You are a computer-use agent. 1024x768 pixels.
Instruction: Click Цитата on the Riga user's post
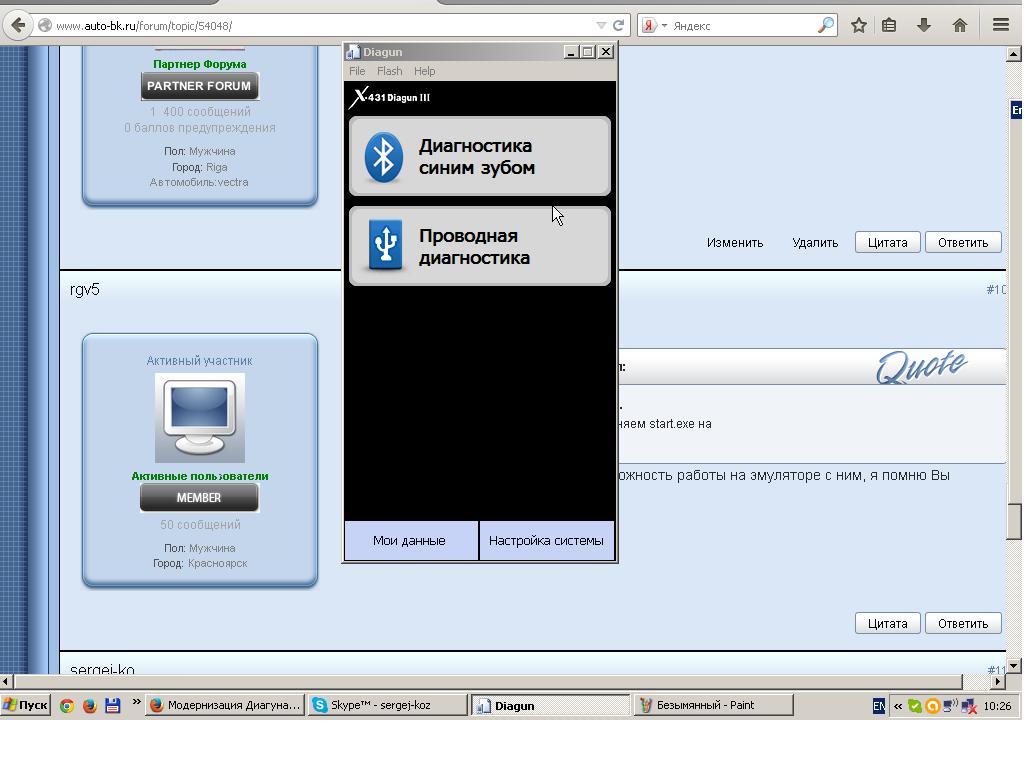888,242
